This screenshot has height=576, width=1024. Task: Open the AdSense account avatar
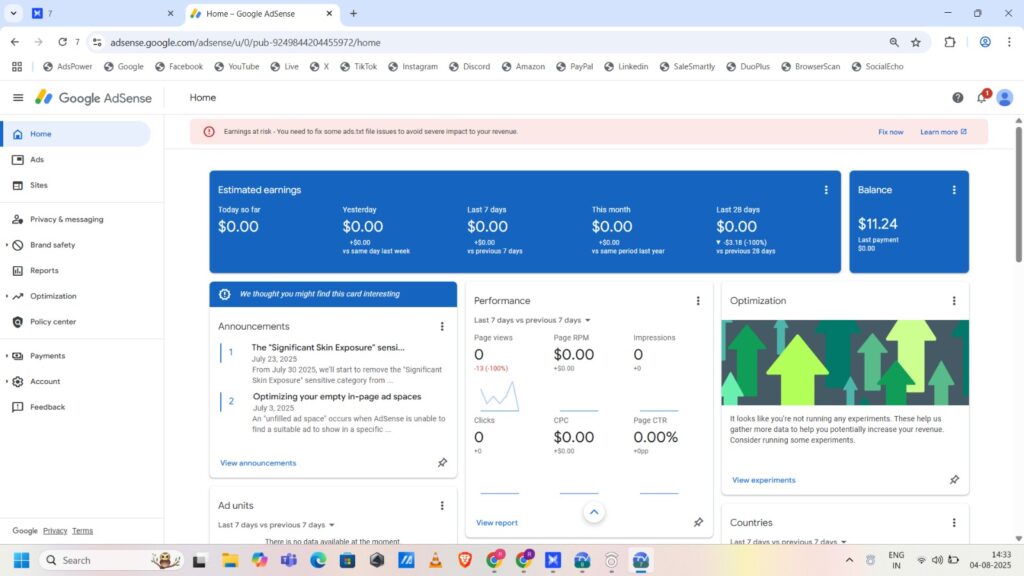tap(1004, 97)
